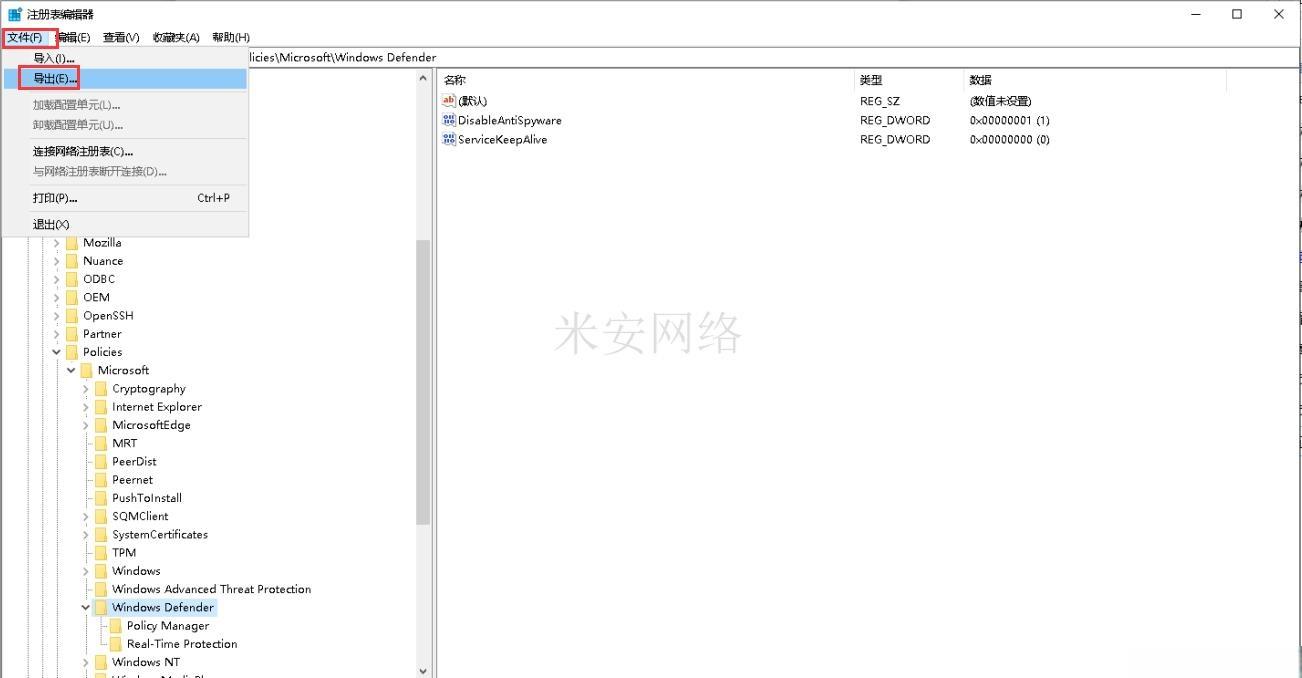Expand the Cryptography tree node
Viewport: 1302px width, 678px height.
point(86,389)
